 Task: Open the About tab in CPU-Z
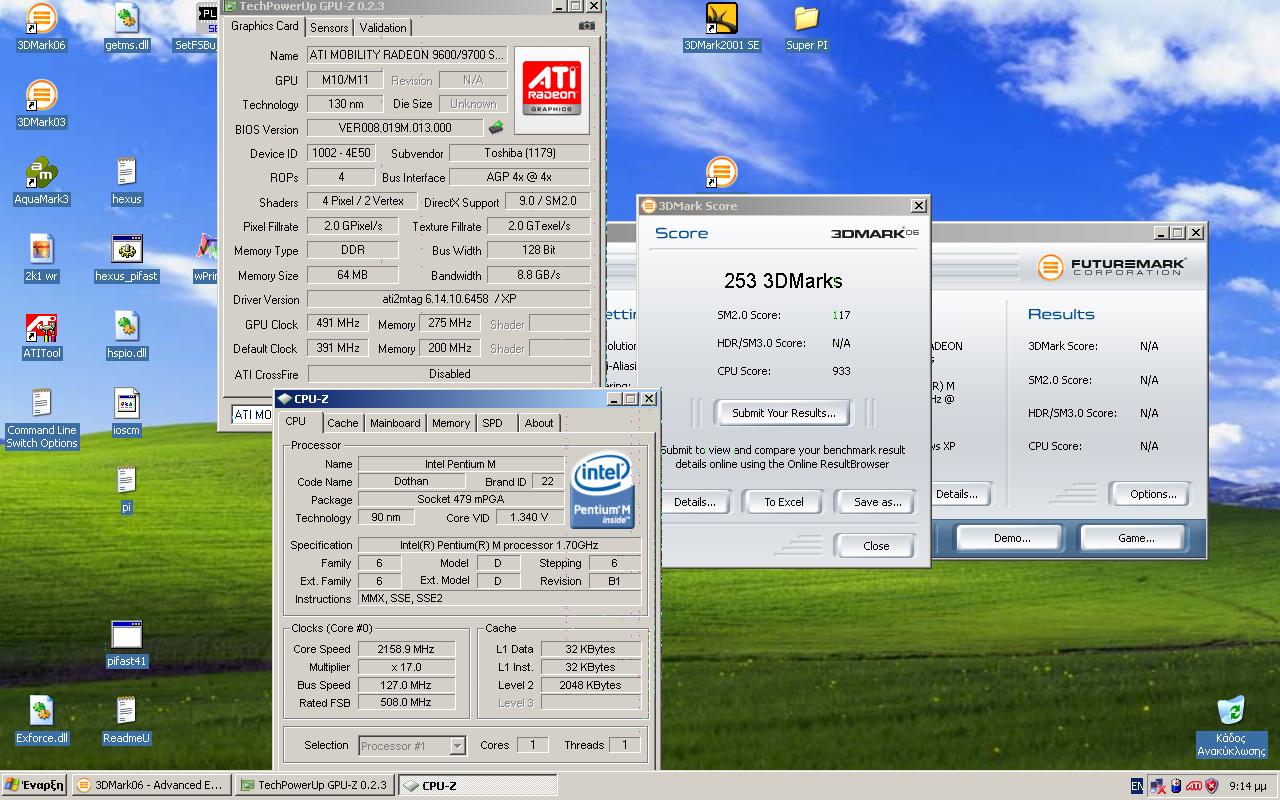[539, 423]
